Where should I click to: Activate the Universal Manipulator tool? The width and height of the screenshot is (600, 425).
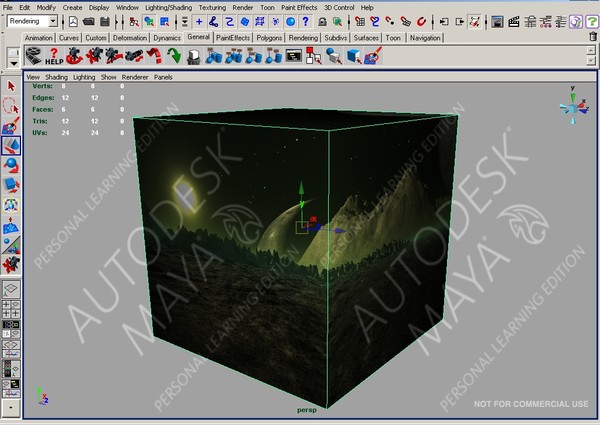click(x=11, y=205)
